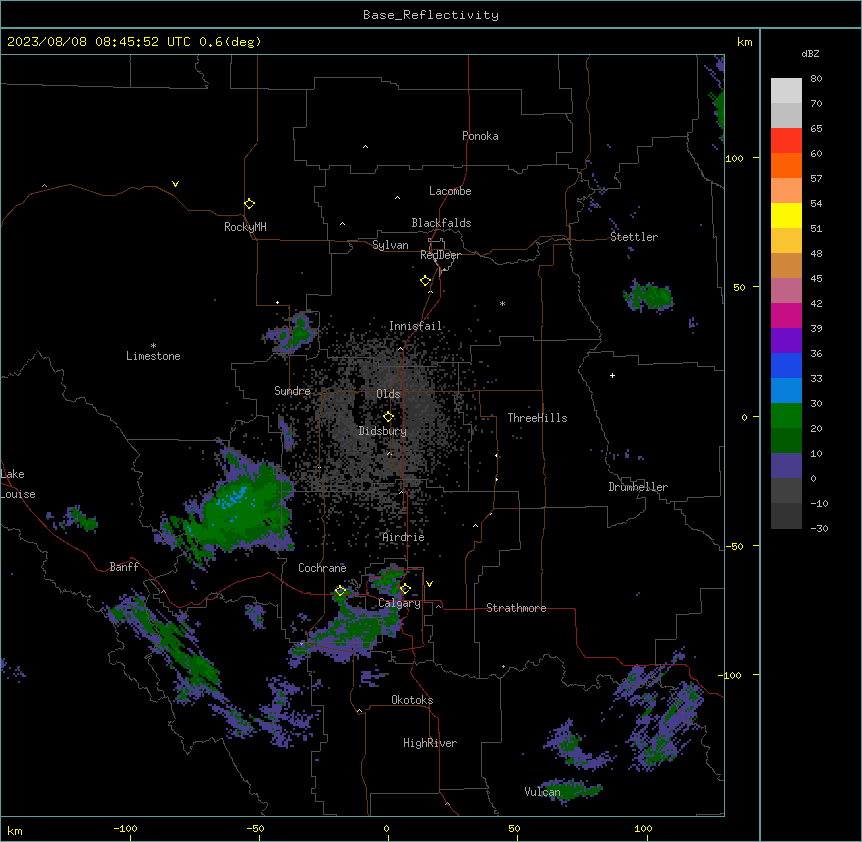Click the white asterisk east of RedDeer
The image size is (862, 842).
click(x=502, y=304)
